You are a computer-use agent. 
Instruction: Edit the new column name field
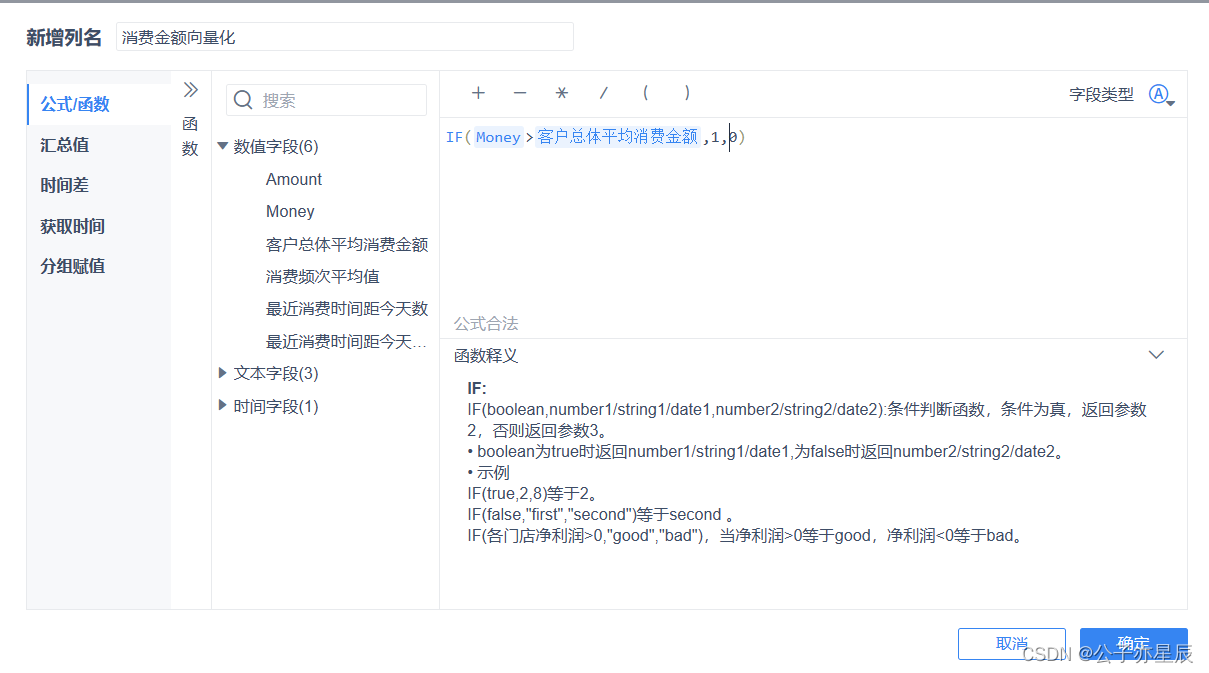[345, 37]
